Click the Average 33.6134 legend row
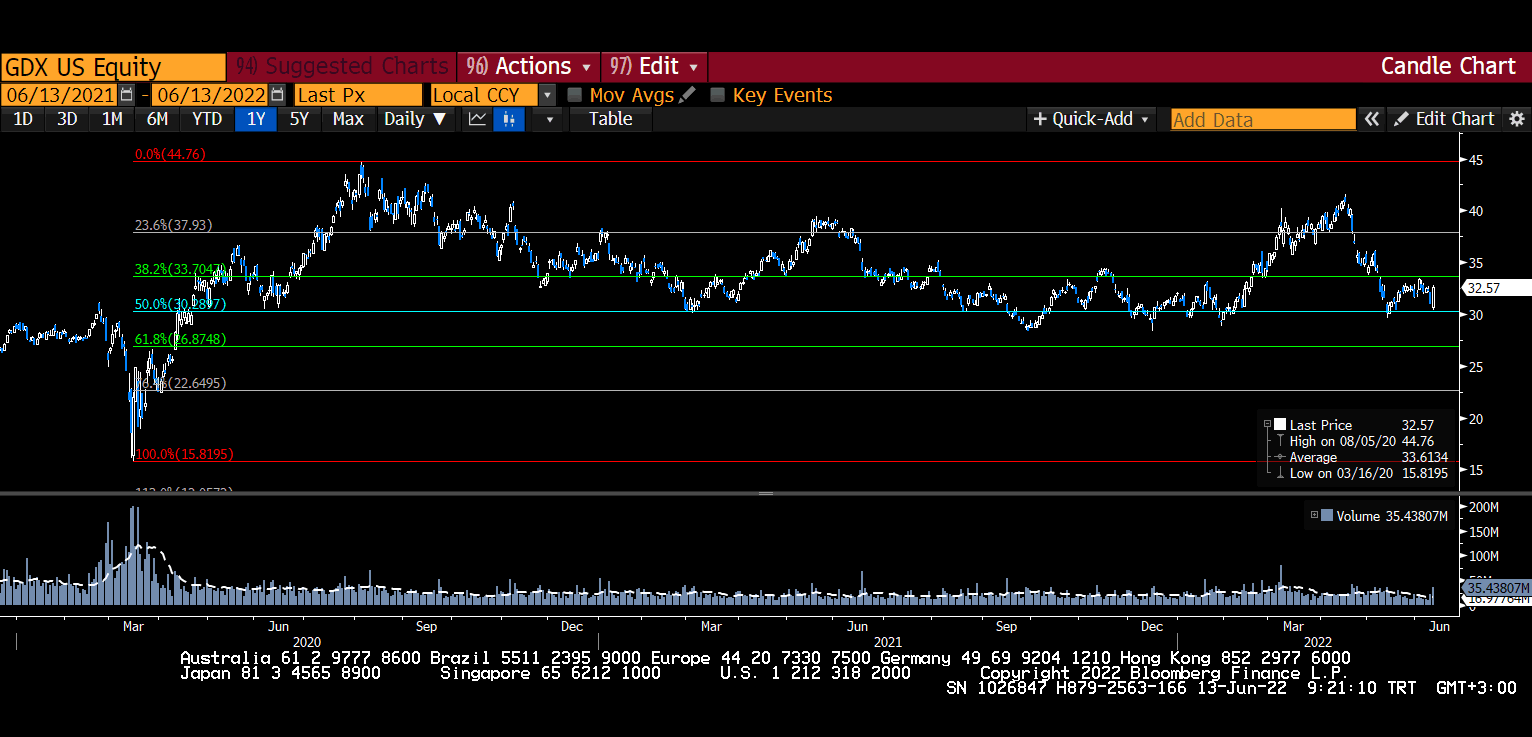 [x=1363, y=457]
